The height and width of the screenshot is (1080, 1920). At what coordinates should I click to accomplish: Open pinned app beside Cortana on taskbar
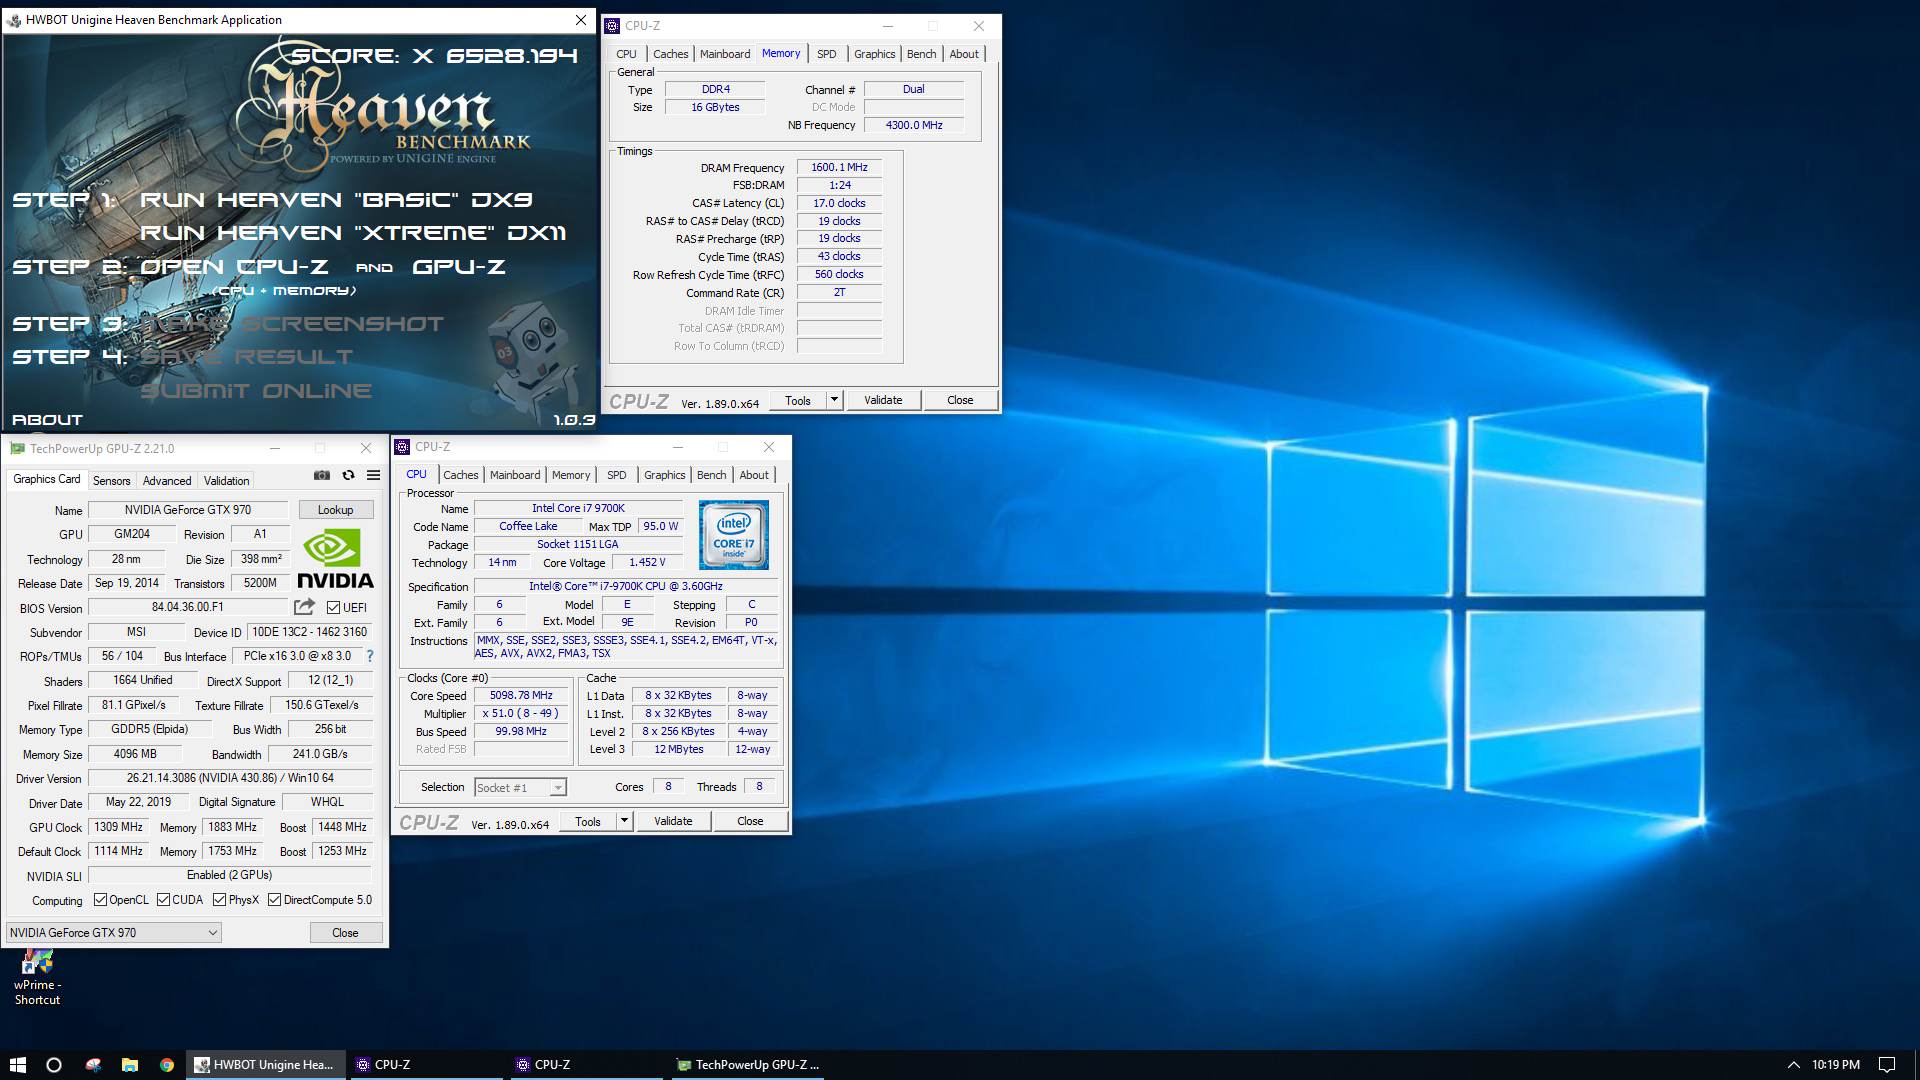click(92, 1065)
